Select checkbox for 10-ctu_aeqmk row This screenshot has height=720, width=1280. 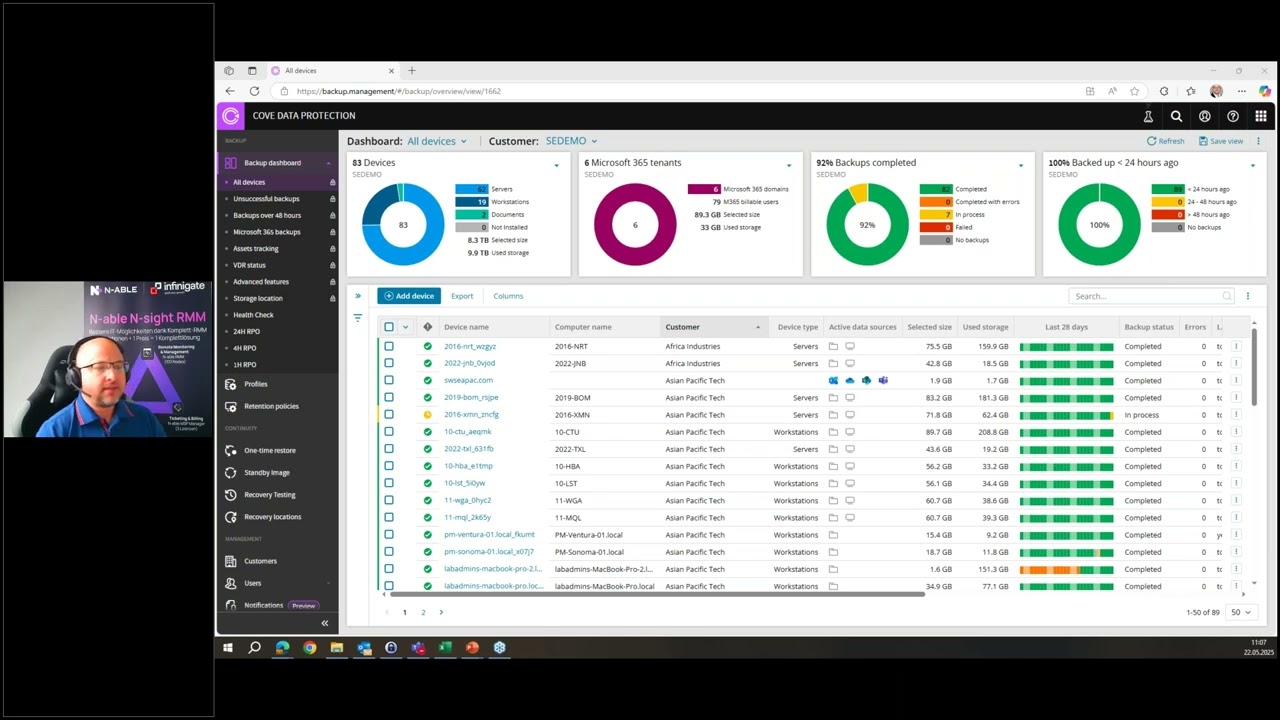(x=389, y=432)
